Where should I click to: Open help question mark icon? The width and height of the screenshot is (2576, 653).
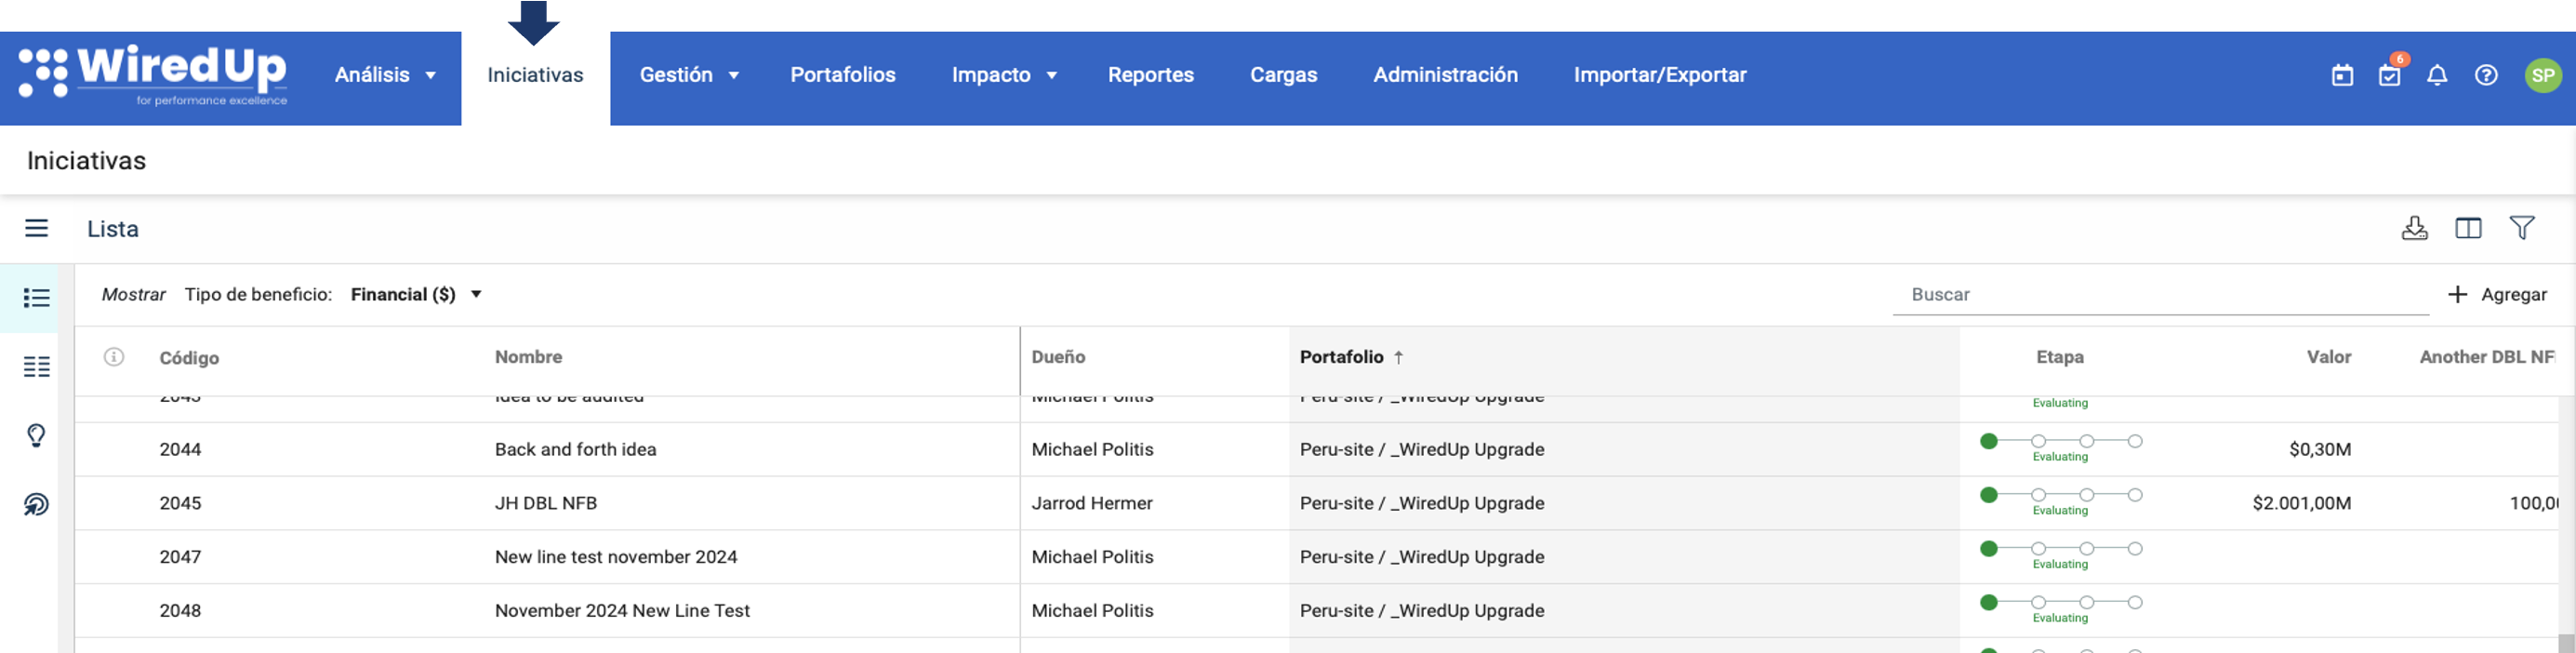click(2486, 76)
